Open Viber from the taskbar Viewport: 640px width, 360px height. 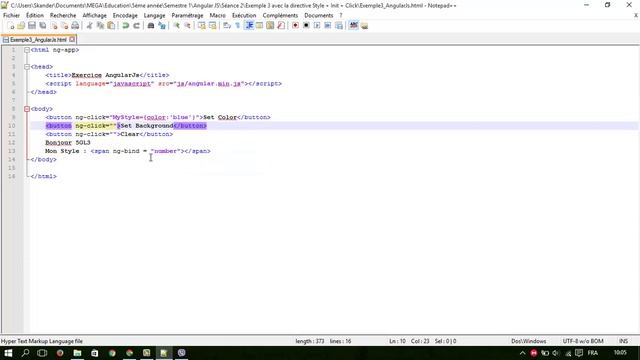pos(182,353)
